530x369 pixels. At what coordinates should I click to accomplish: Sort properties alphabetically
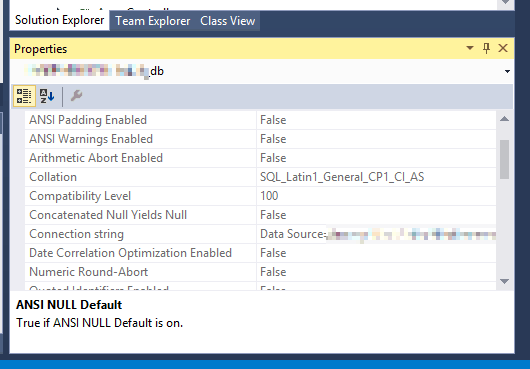click(x=47, y=96)
